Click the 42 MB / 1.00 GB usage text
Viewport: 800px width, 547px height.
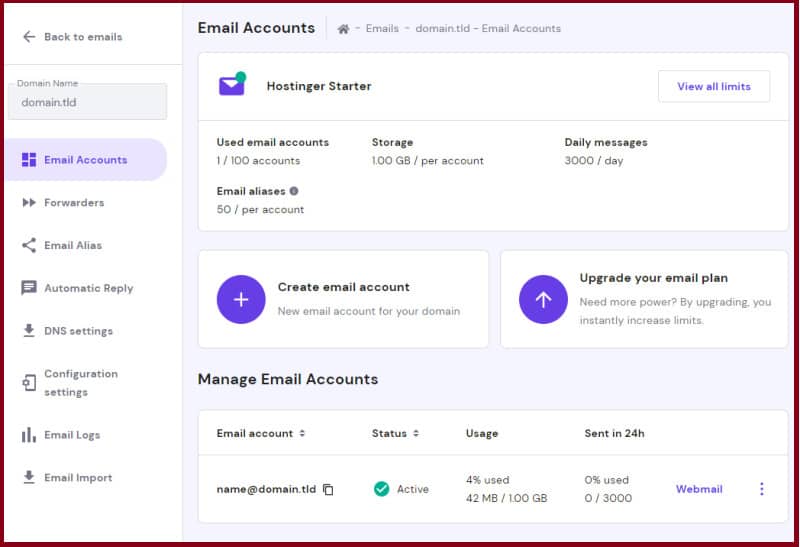tap(506, 498)
